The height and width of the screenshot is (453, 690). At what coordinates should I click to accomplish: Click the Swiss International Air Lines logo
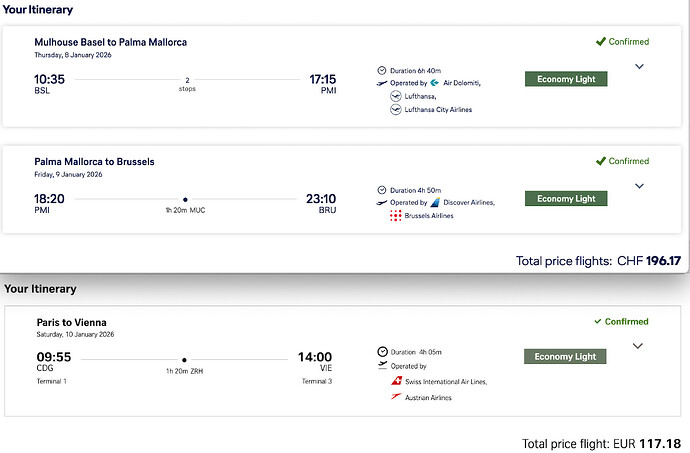pyautogui.click(x=397, y=381)
